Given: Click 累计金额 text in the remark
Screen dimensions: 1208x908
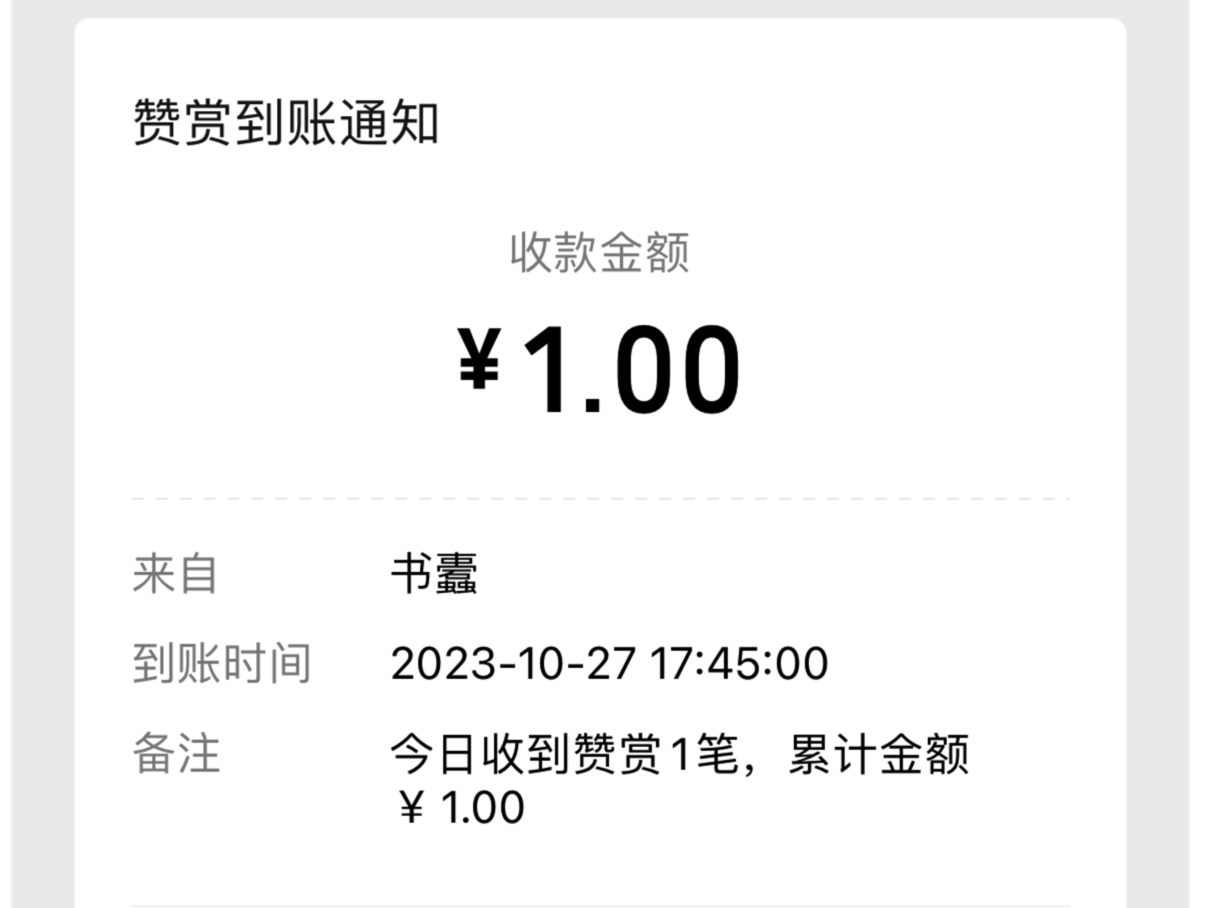Looking at the screenshot, I should 879,754.
